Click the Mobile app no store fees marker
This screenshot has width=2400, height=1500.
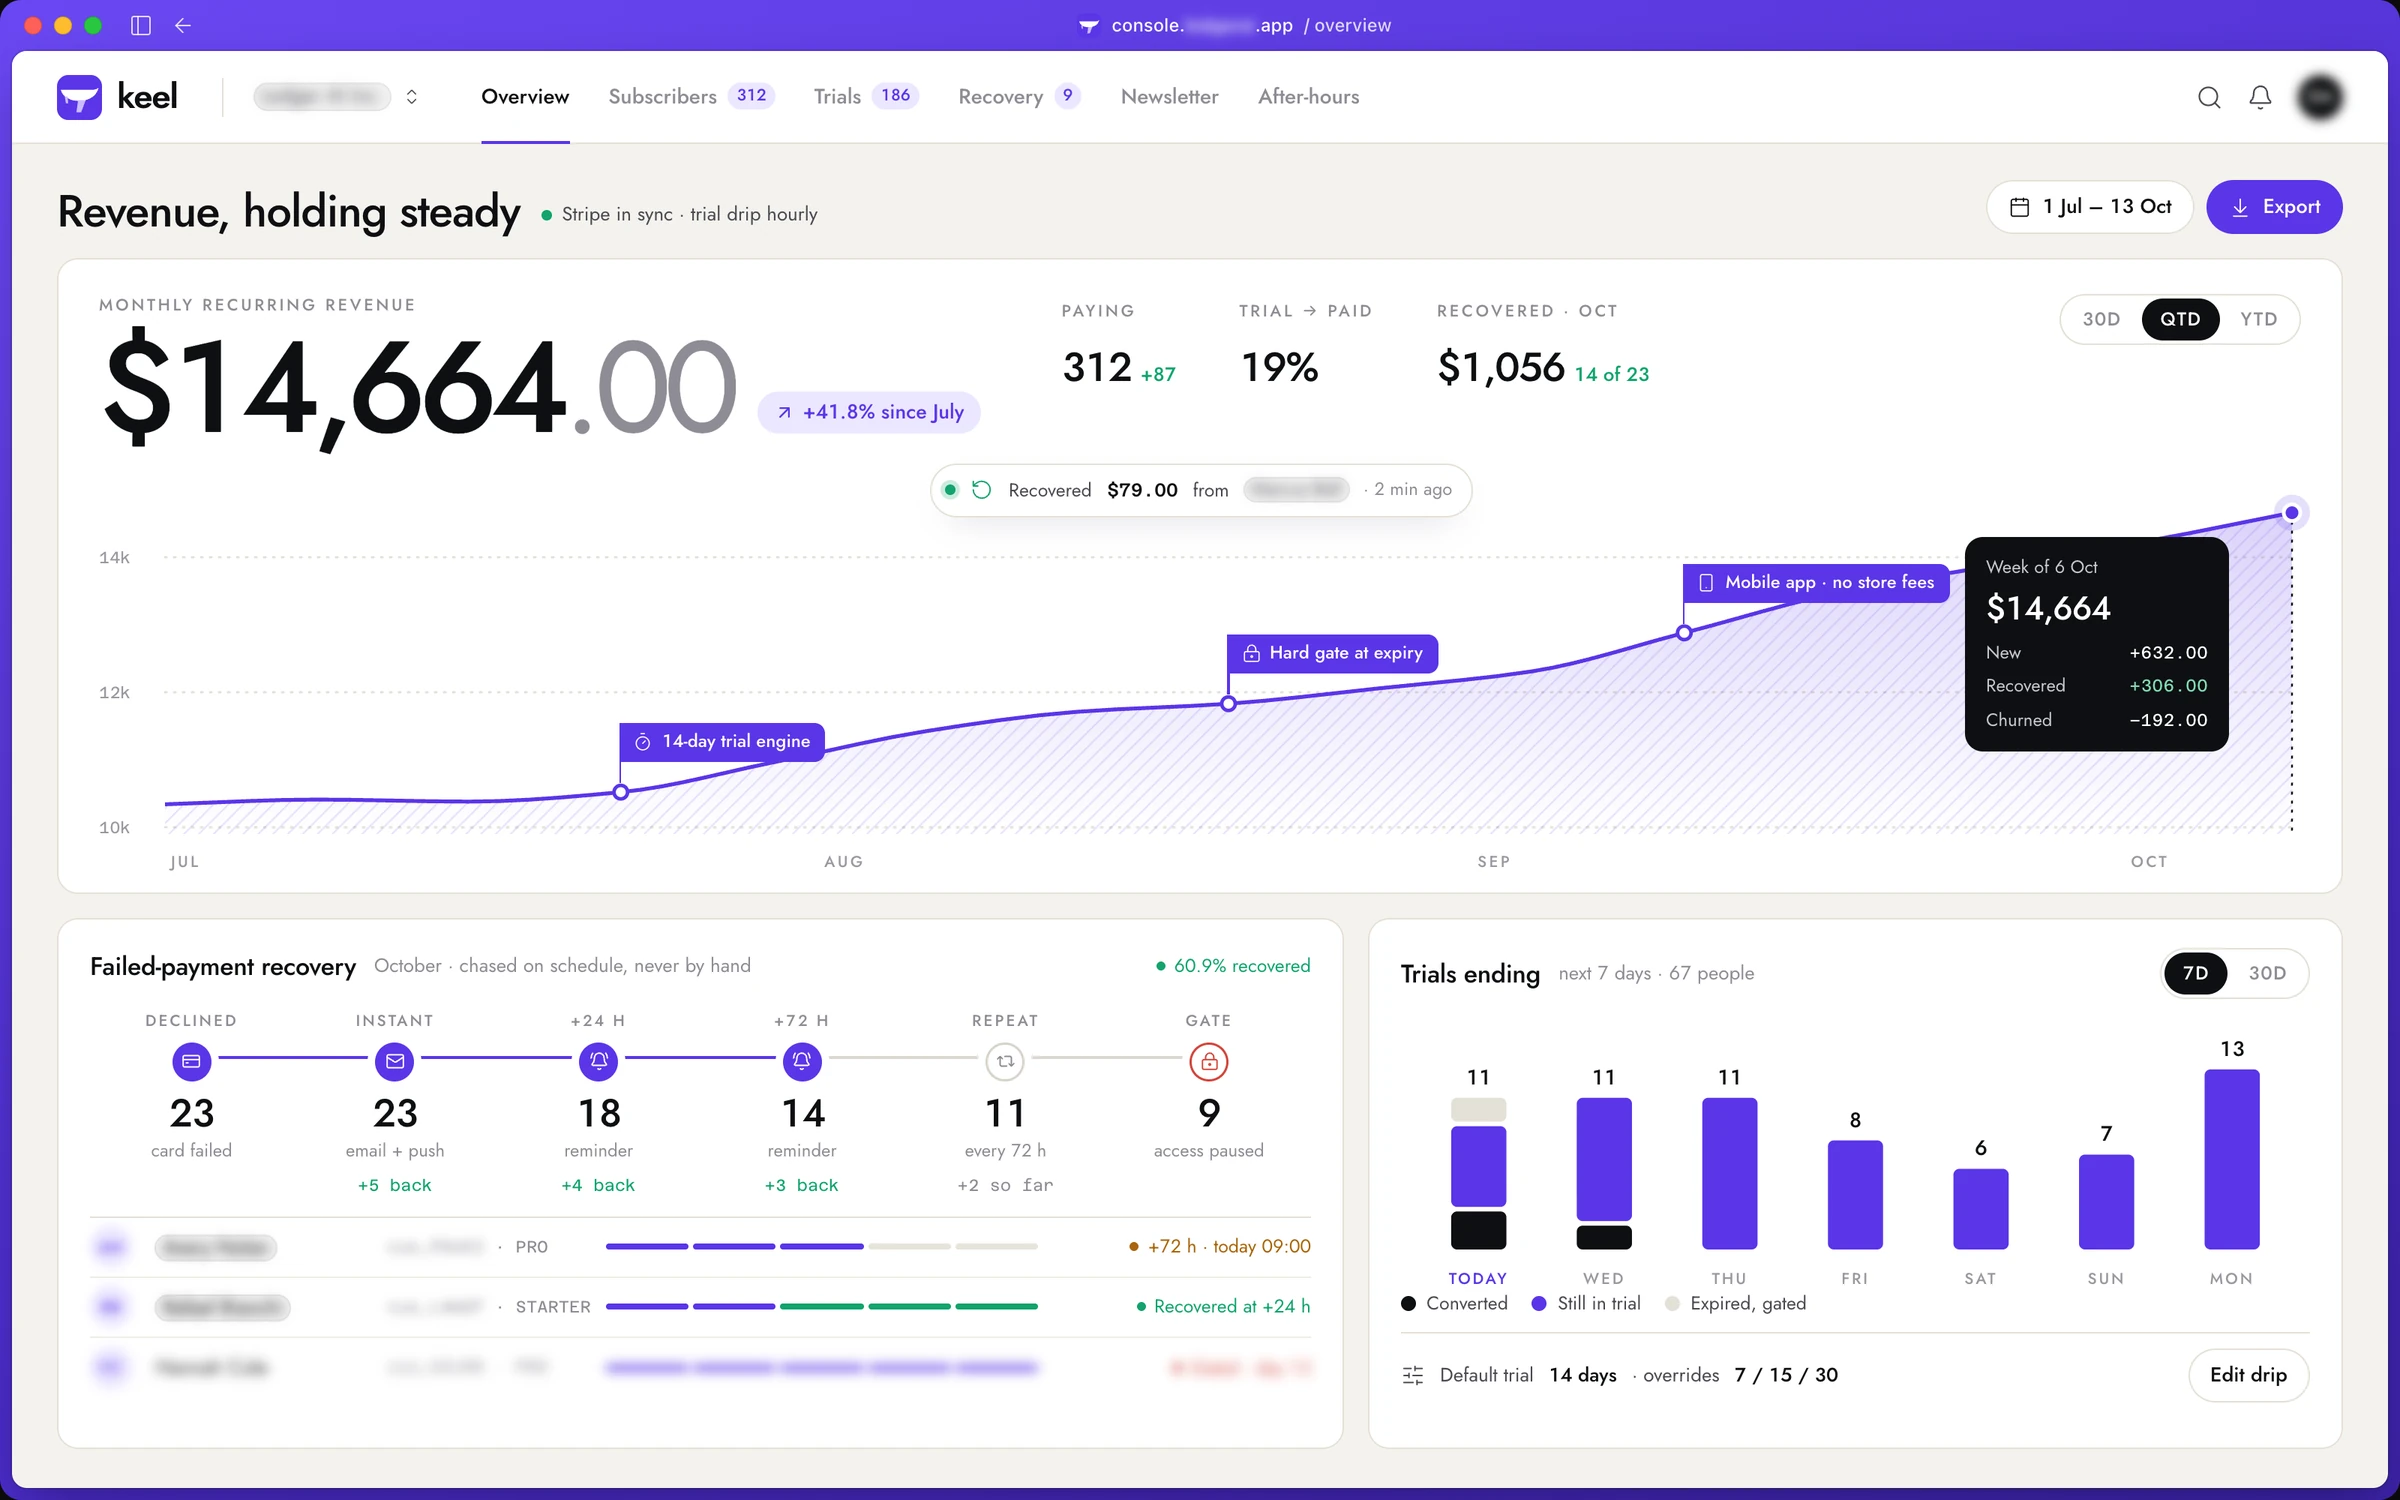pos(1816,582)
